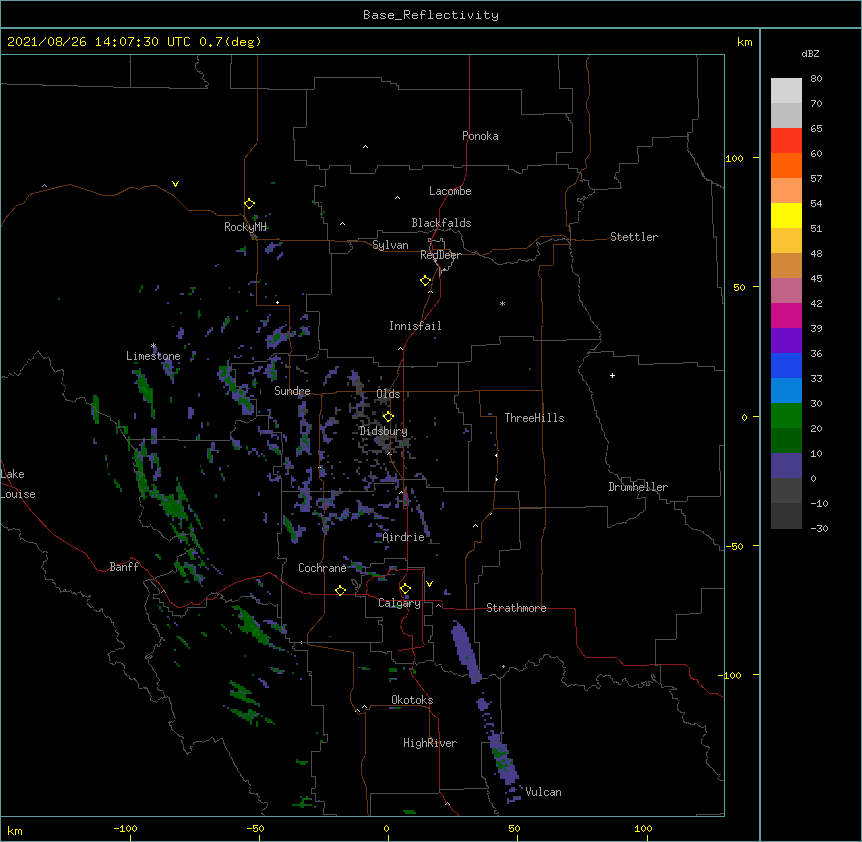Click the Vulcan town label
Viewport: 862px width, 842px height.
[x=543, y=792]
